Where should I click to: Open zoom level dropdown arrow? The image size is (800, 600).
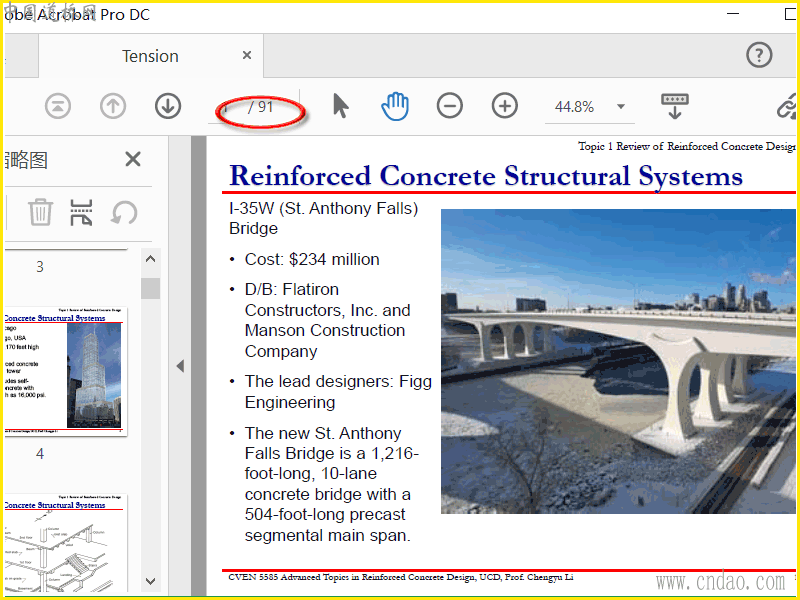coord(621,107)
